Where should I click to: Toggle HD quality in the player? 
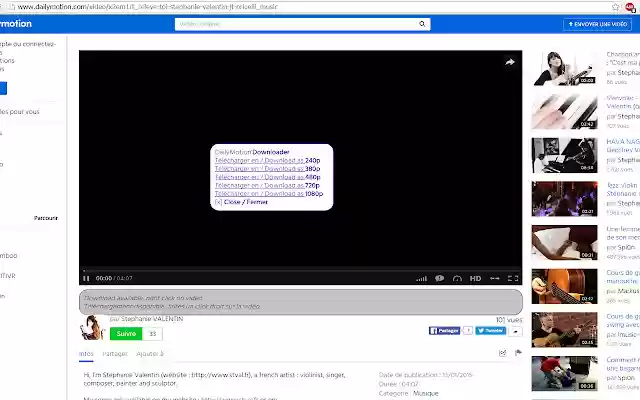475,278
